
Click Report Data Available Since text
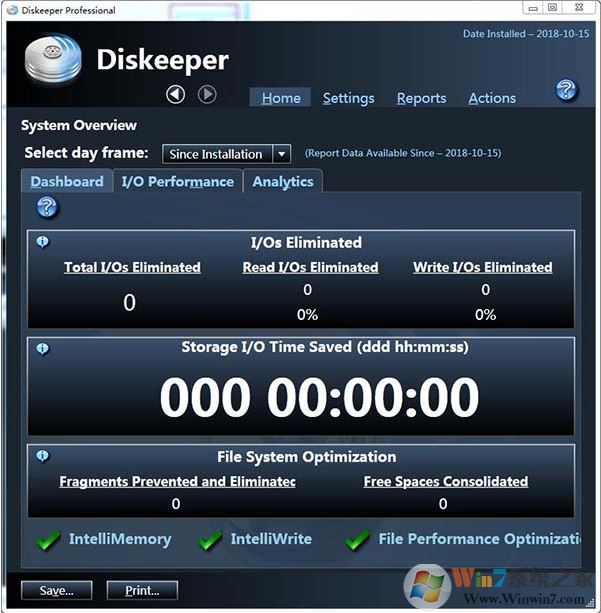(x=403, y=153)
